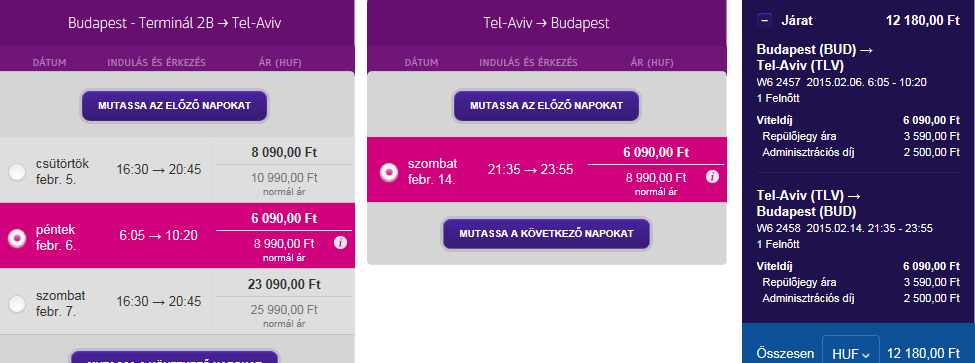The image size is (975, 363).
Task: Click the 16:30 → 20:45 time on febr. 7.
Action: point(159,301)
